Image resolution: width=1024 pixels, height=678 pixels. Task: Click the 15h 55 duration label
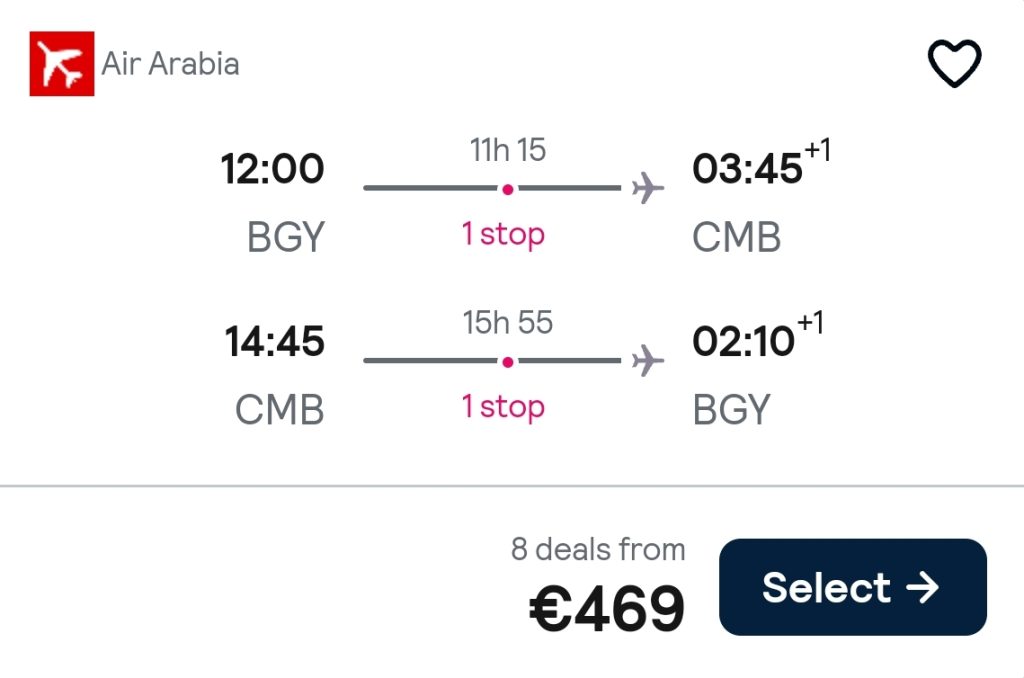(x=508, y=323)
